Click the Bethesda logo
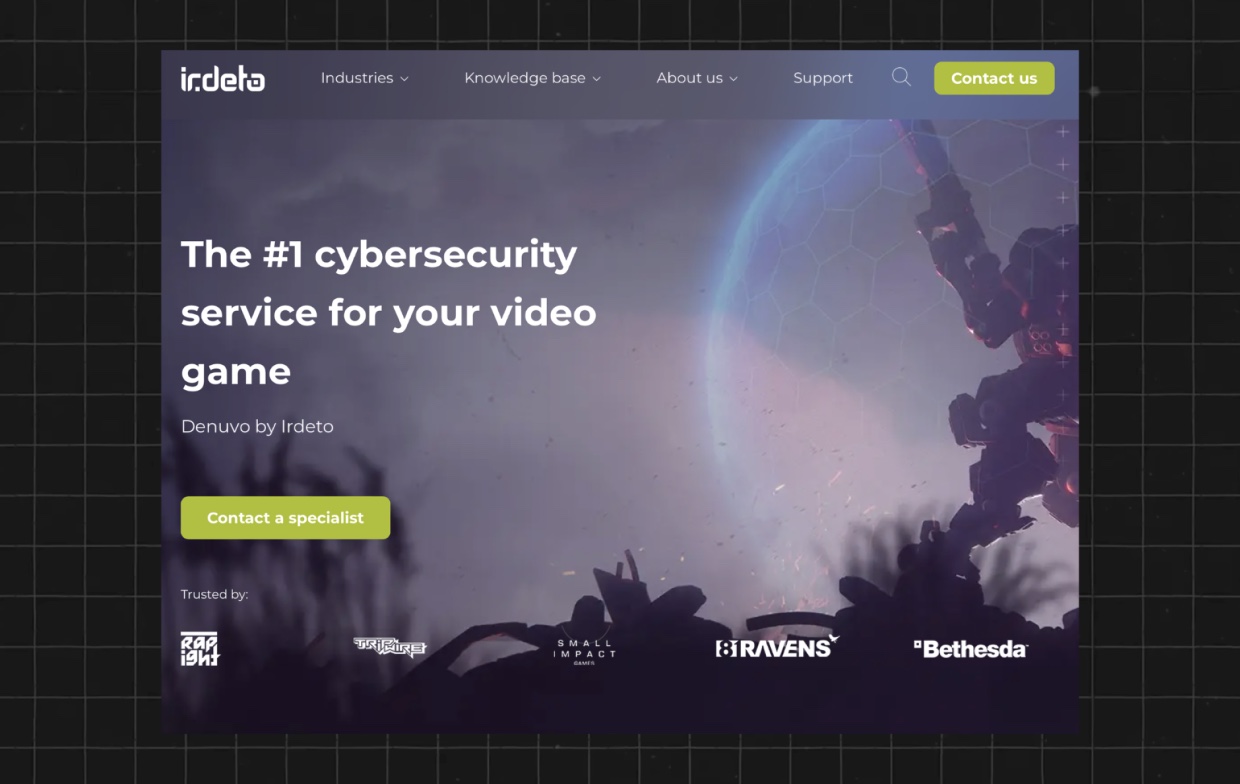 (970, 649)
